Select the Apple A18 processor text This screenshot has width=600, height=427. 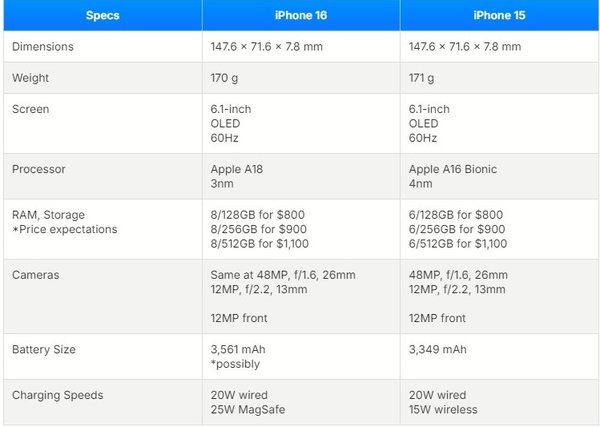click(x=237, y=169)
